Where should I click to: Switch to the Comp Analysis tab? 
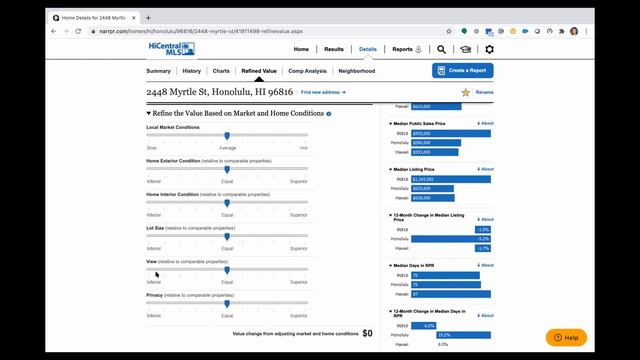point(307,71)
